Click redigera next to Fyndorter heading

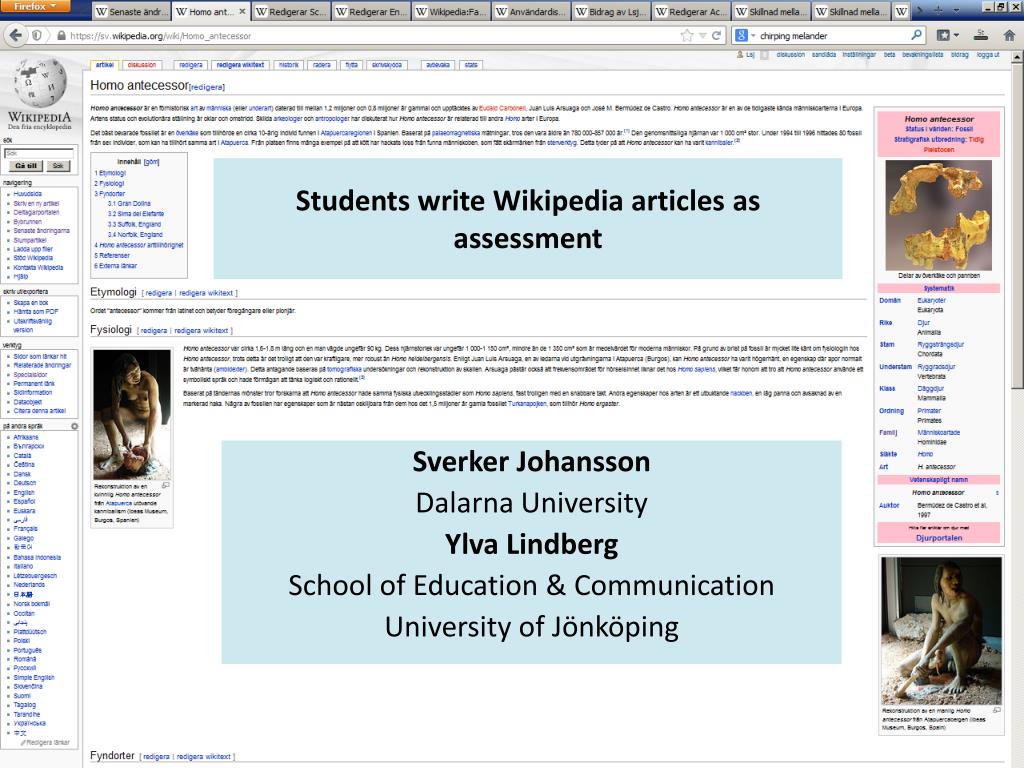tap(156, 756)
